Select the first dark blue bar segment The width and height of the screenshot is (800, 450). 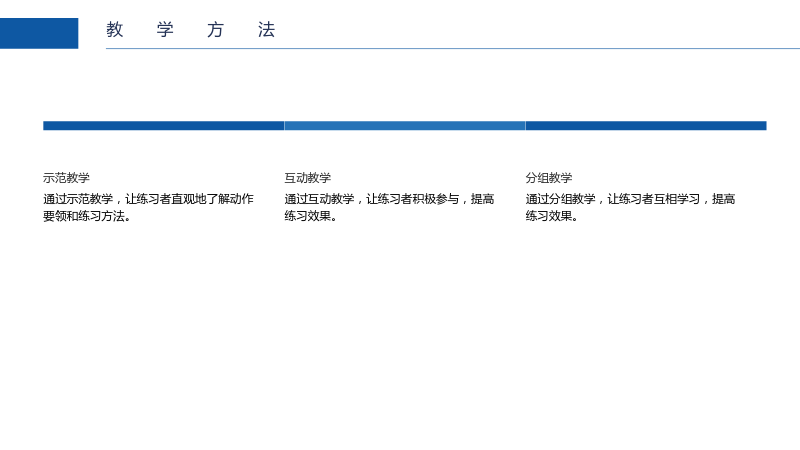pyautogui.click(x=163, y=126)
